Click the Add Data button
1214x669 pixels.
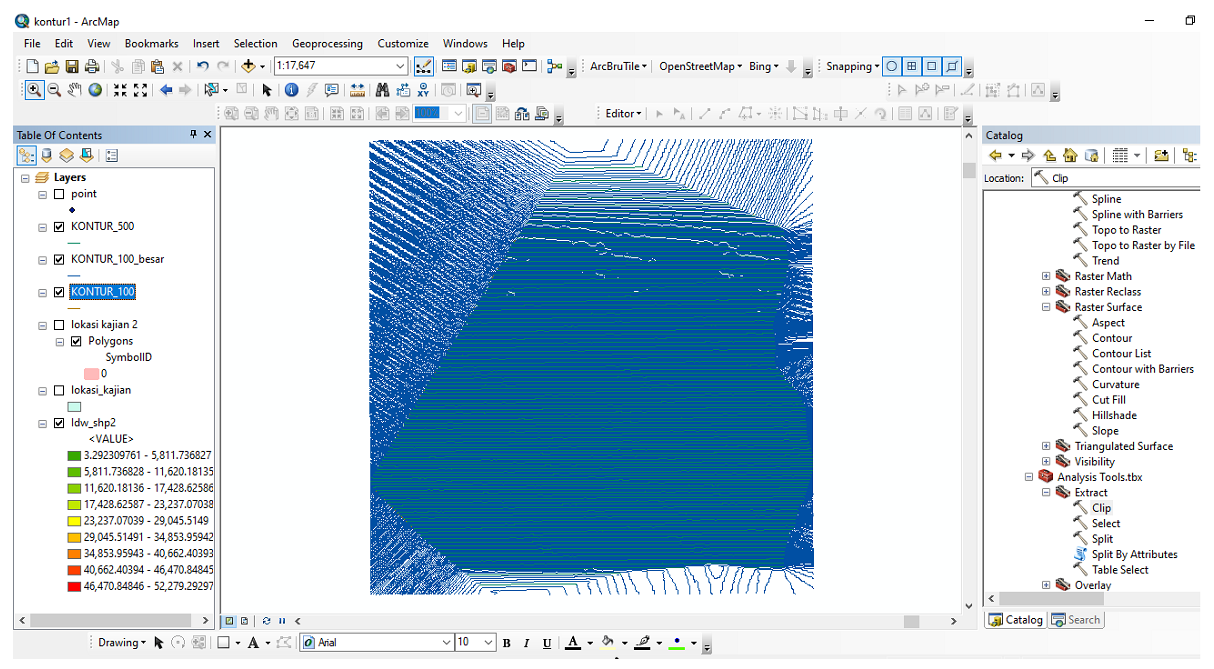pos(247,67)
